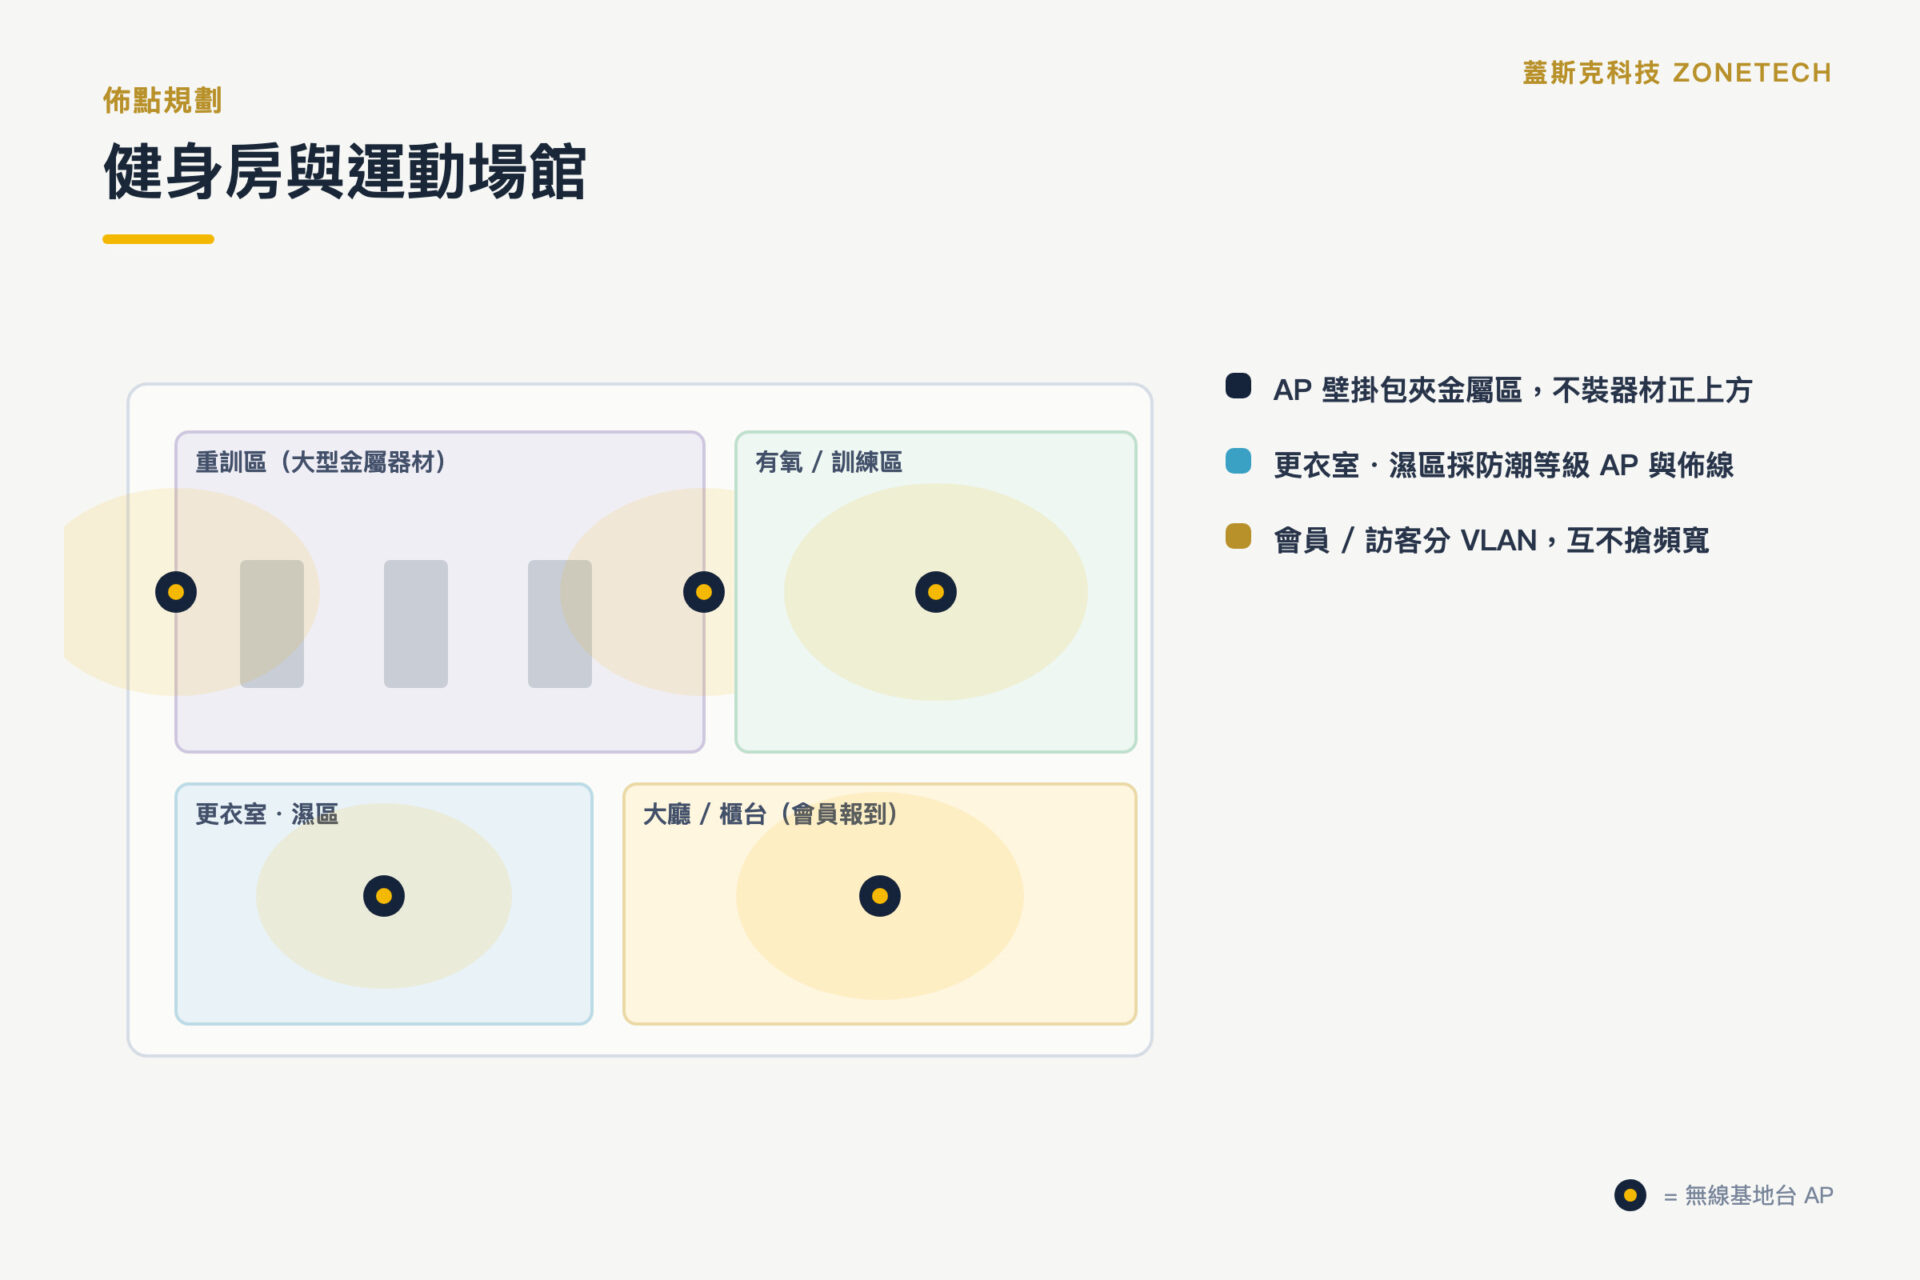Click the 蓋斯克科技 ZONETECH brand text
The width and height of the screenshot is (1920, 1280).
point(1677,73)
